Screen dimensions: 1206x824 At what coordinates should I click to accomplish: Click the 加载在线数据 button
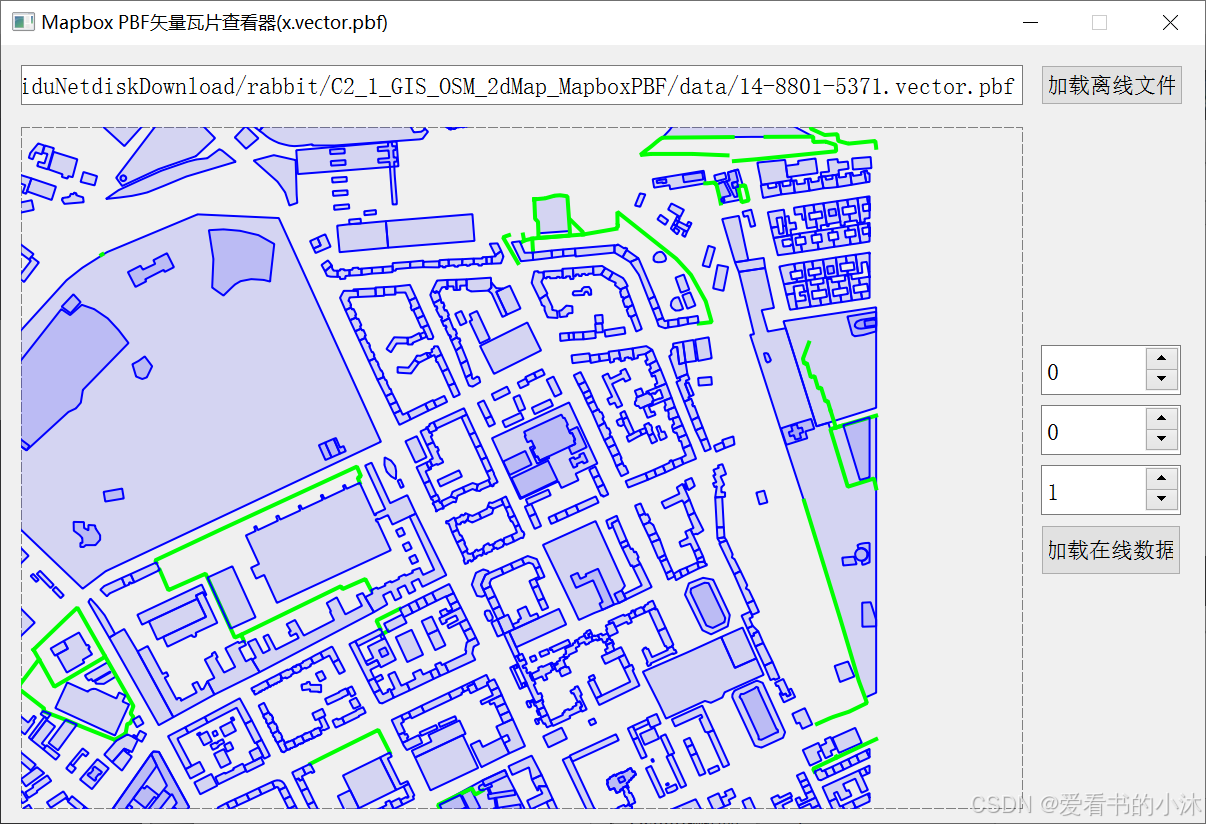click(x=1111, y=549)
